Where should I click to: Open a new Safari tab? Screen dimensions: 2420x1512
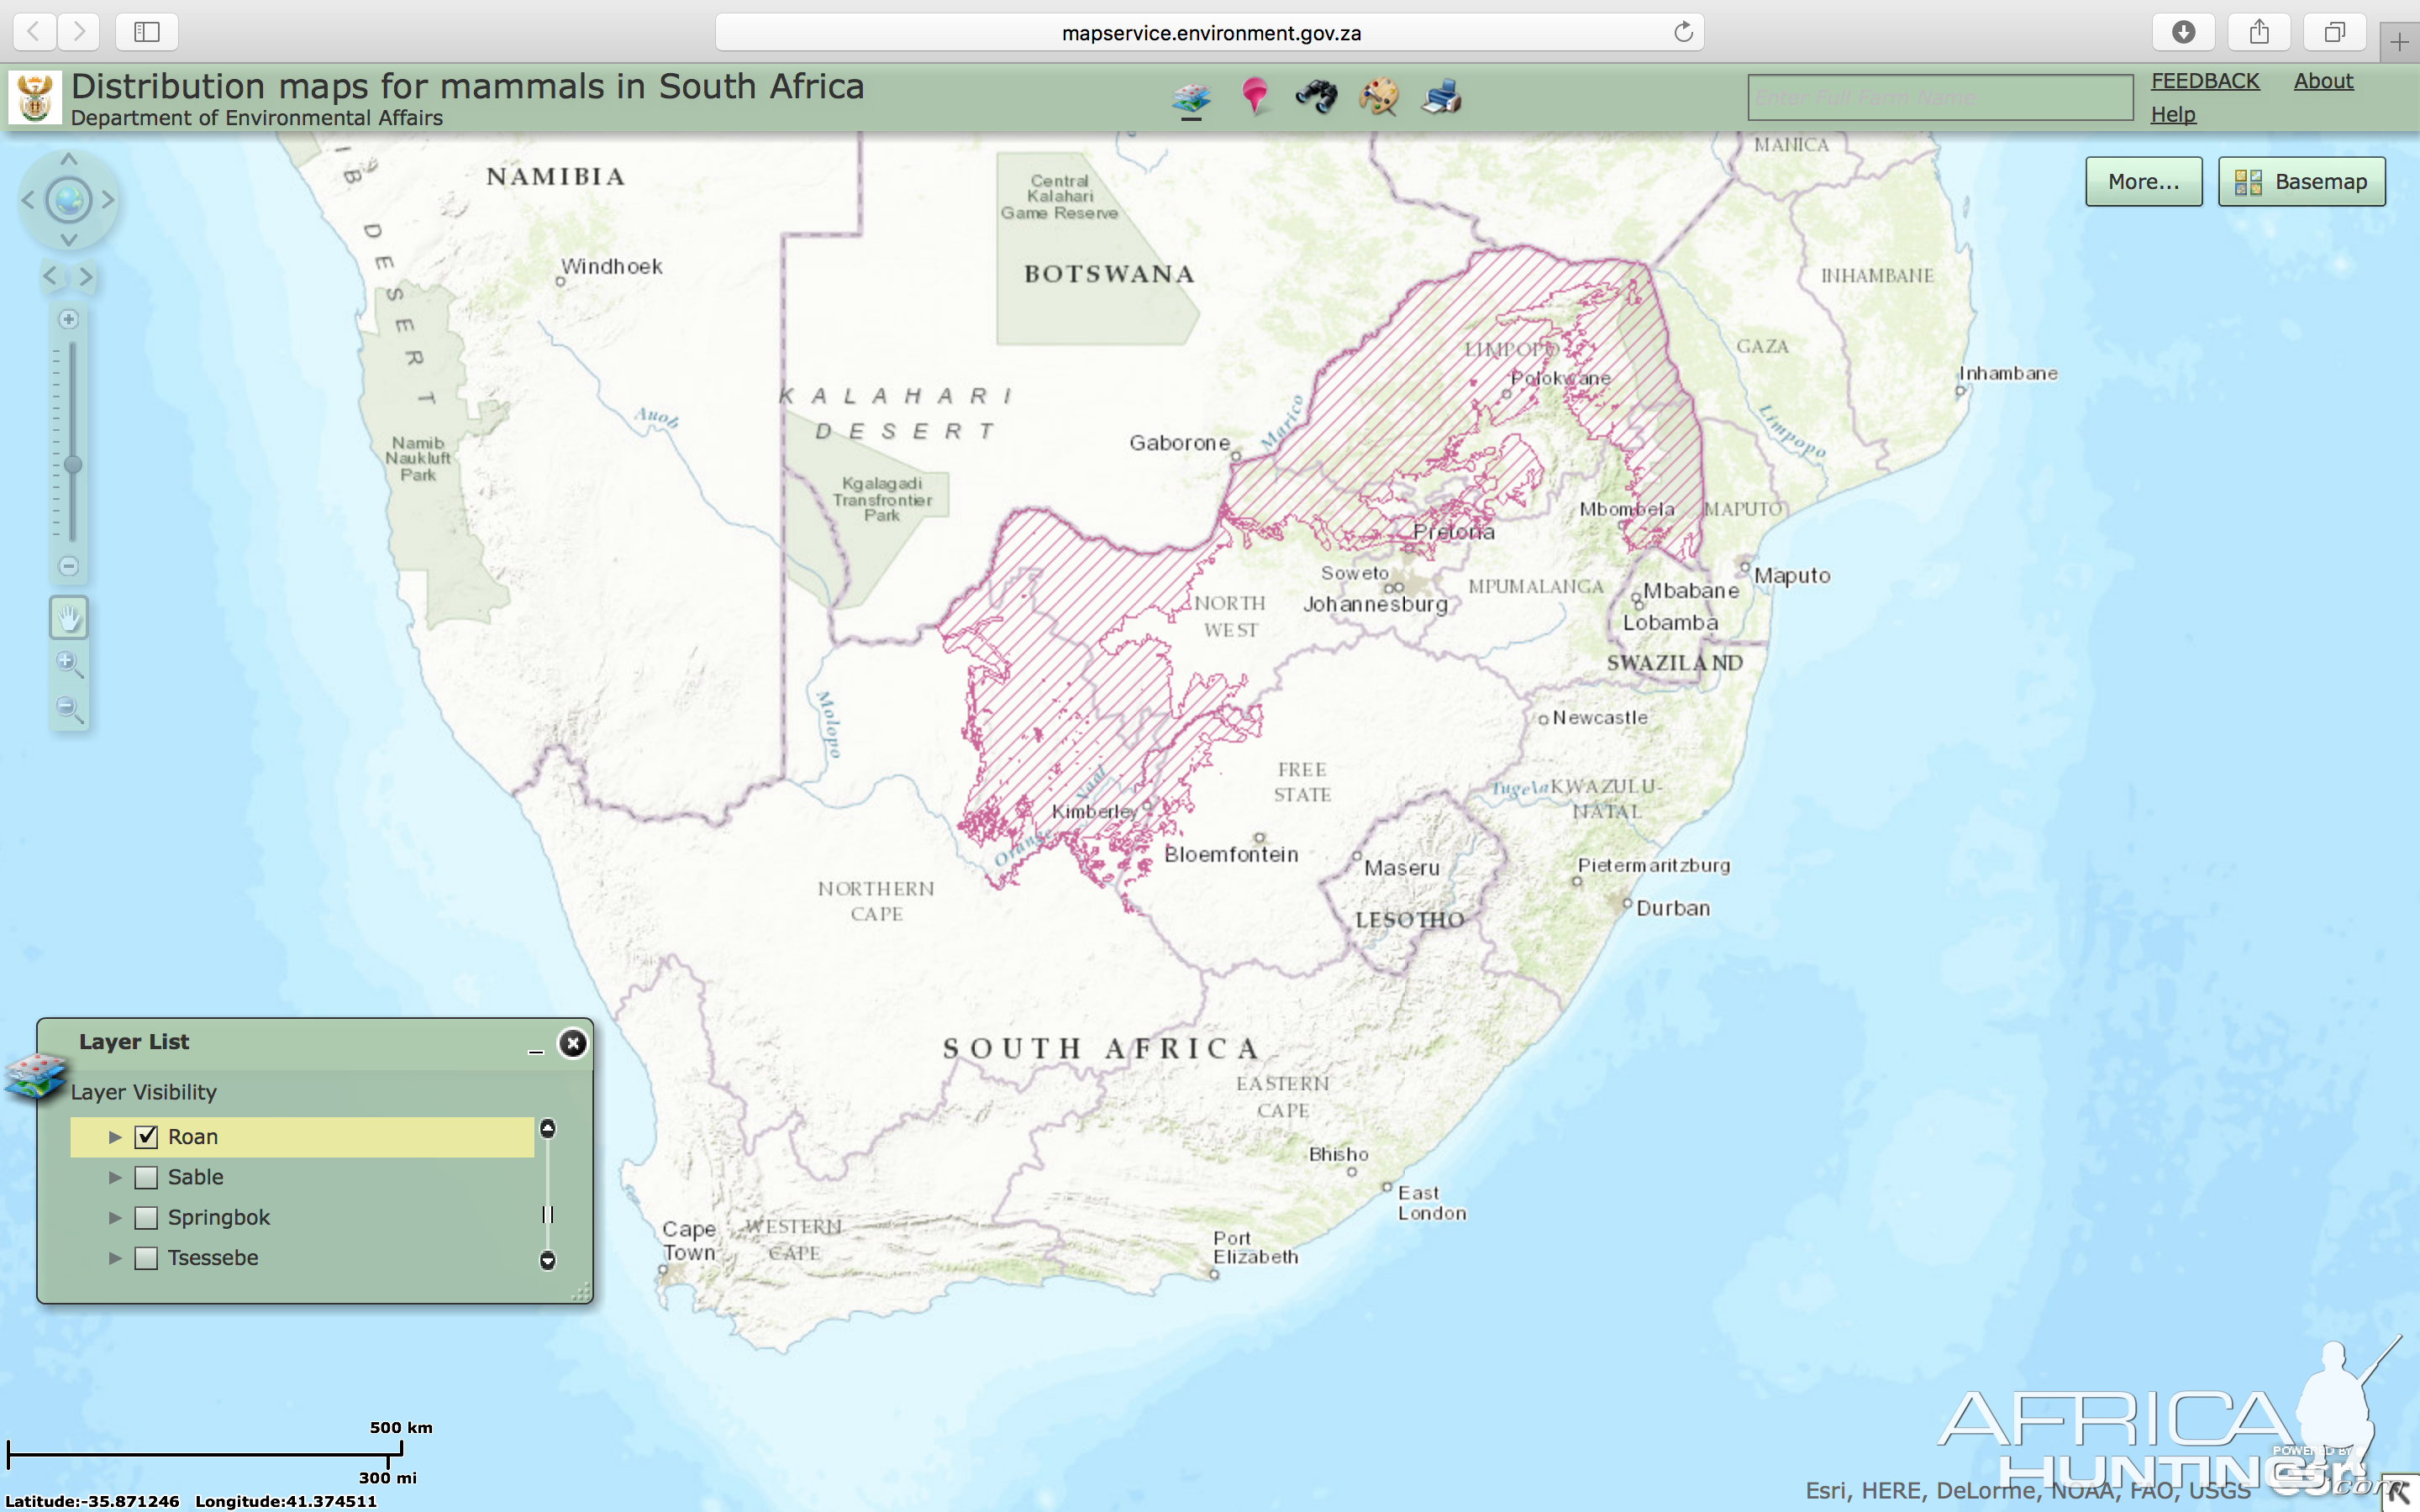click(x=2400, y=41)
